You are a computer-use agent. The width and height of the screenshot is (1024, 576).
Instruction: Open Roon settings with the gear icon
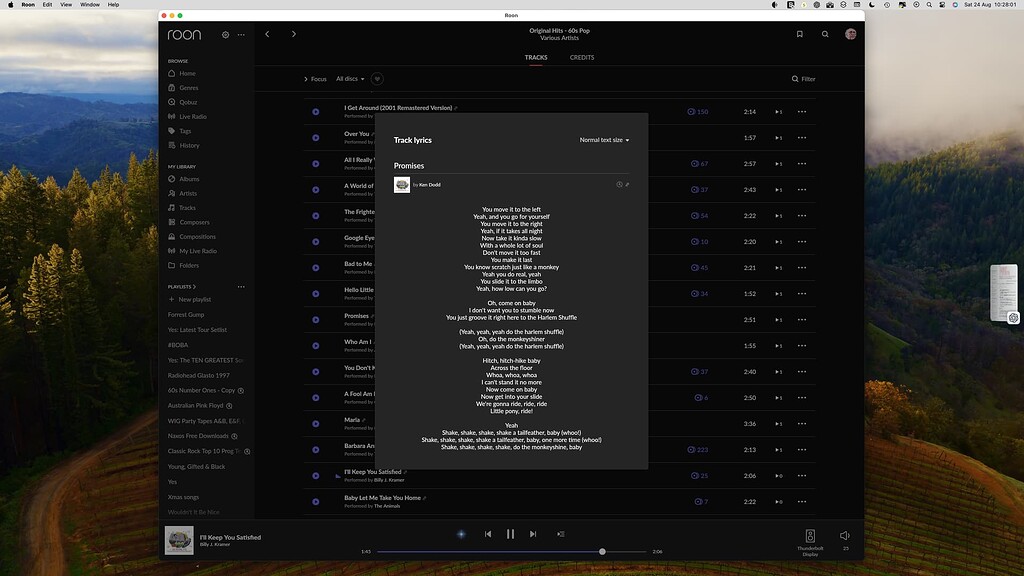[225, 34]
